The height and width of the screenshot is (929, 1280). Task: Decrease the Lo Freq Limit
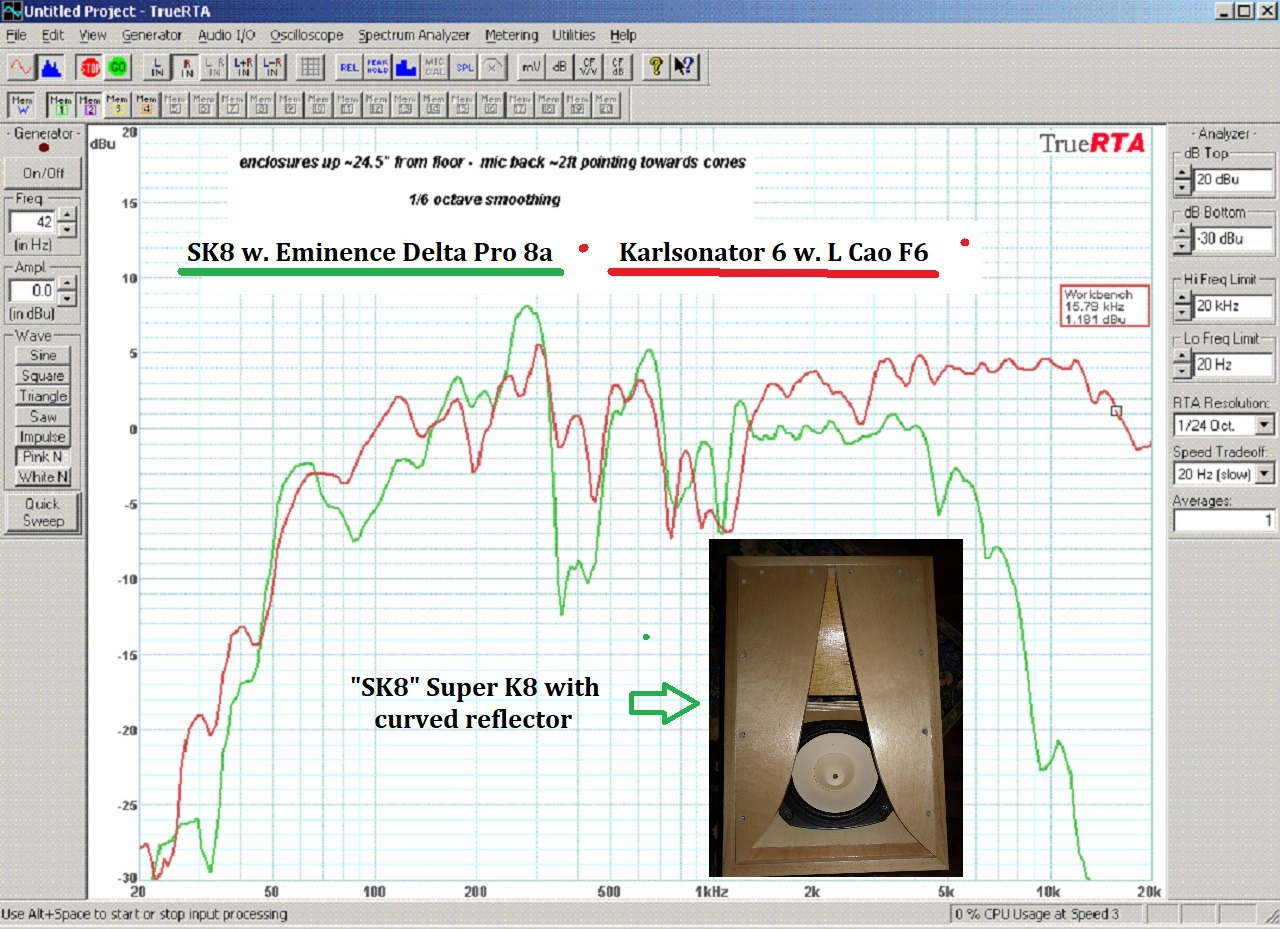(x=1183, y=371)
